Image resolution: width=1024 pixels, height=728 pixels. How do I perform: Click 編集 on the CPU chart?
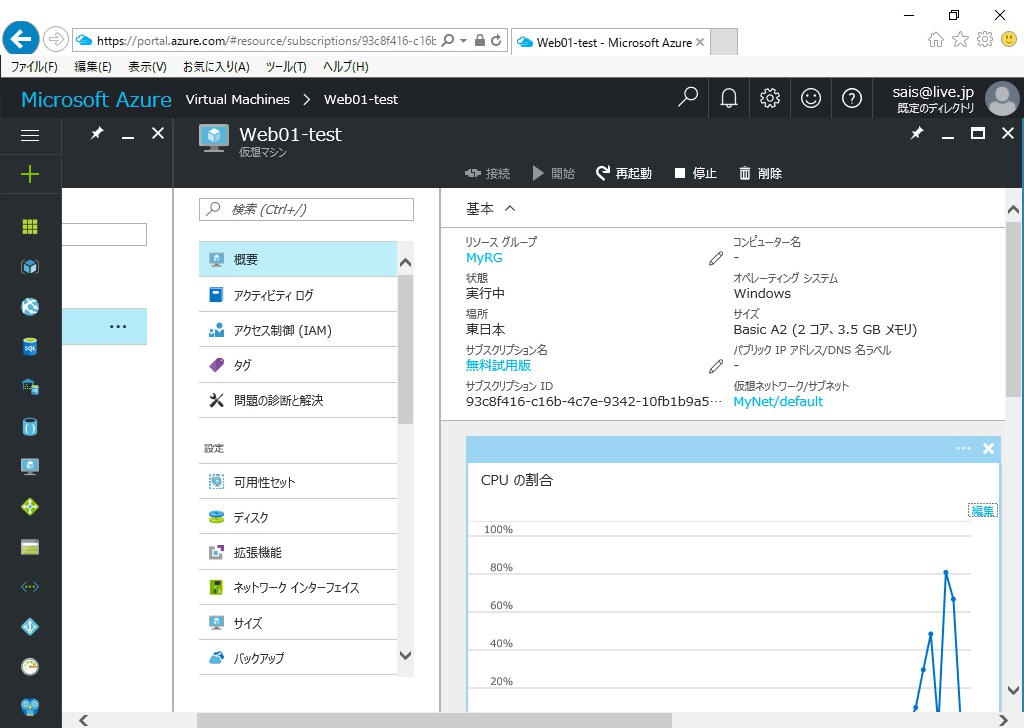pos(983,511)
